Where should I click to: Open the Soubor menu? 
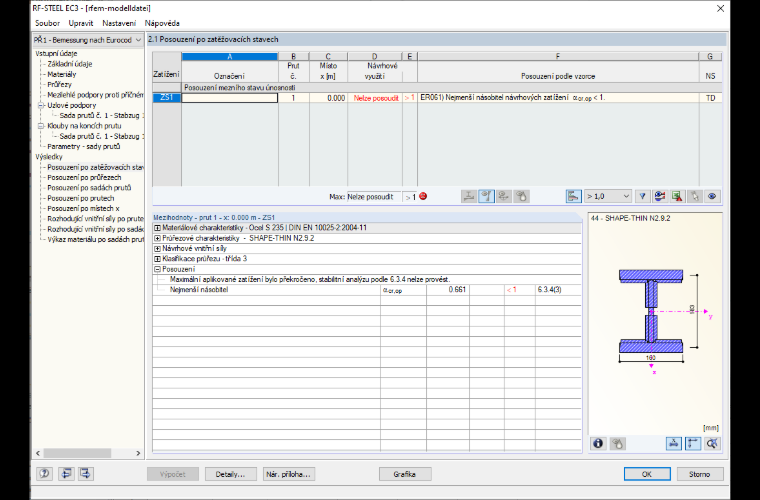(x=47, y=23)
